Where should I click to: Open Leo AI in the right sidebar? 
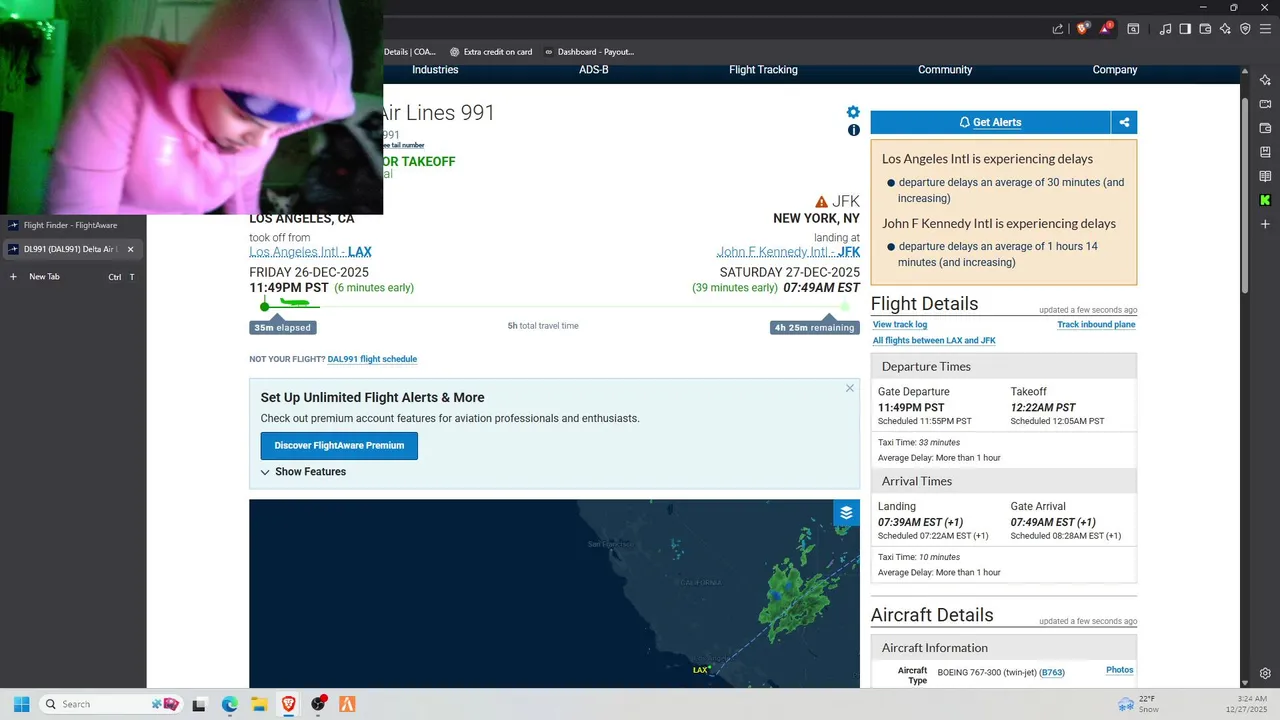pos(1265,80)
